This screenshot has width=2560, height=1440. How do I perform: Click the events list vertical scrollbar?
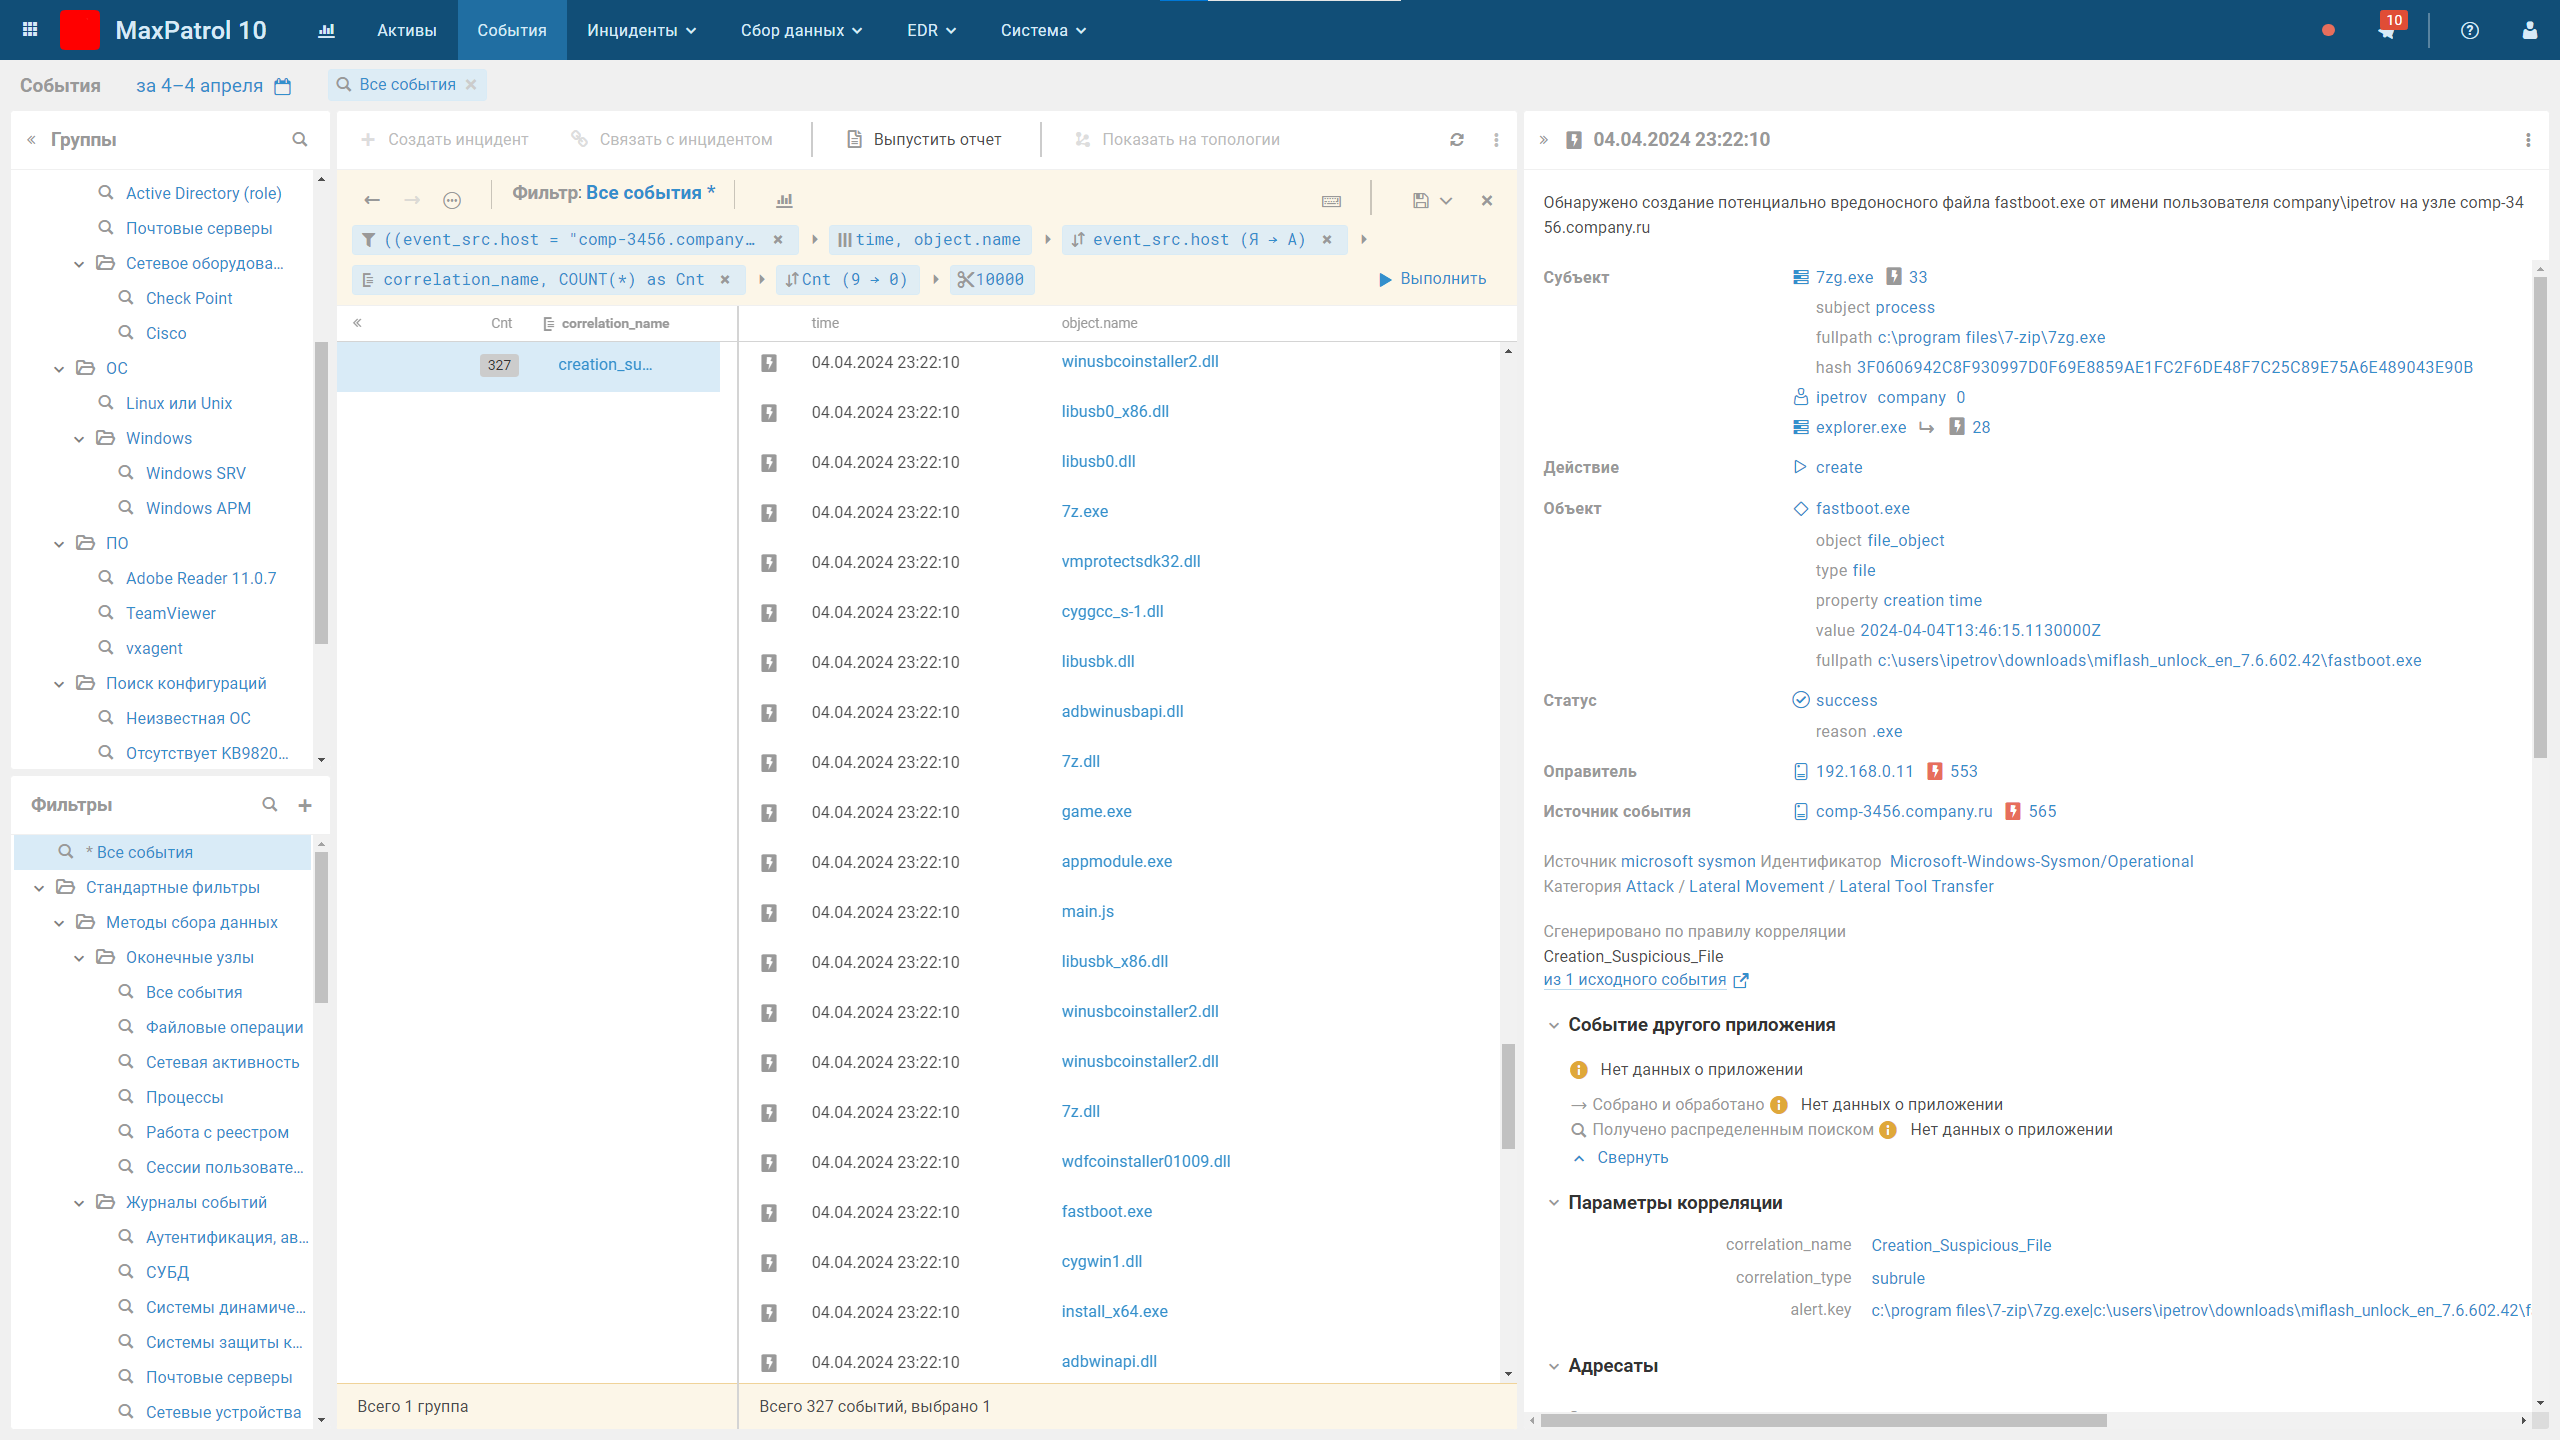click(x=1508, y=1096)
